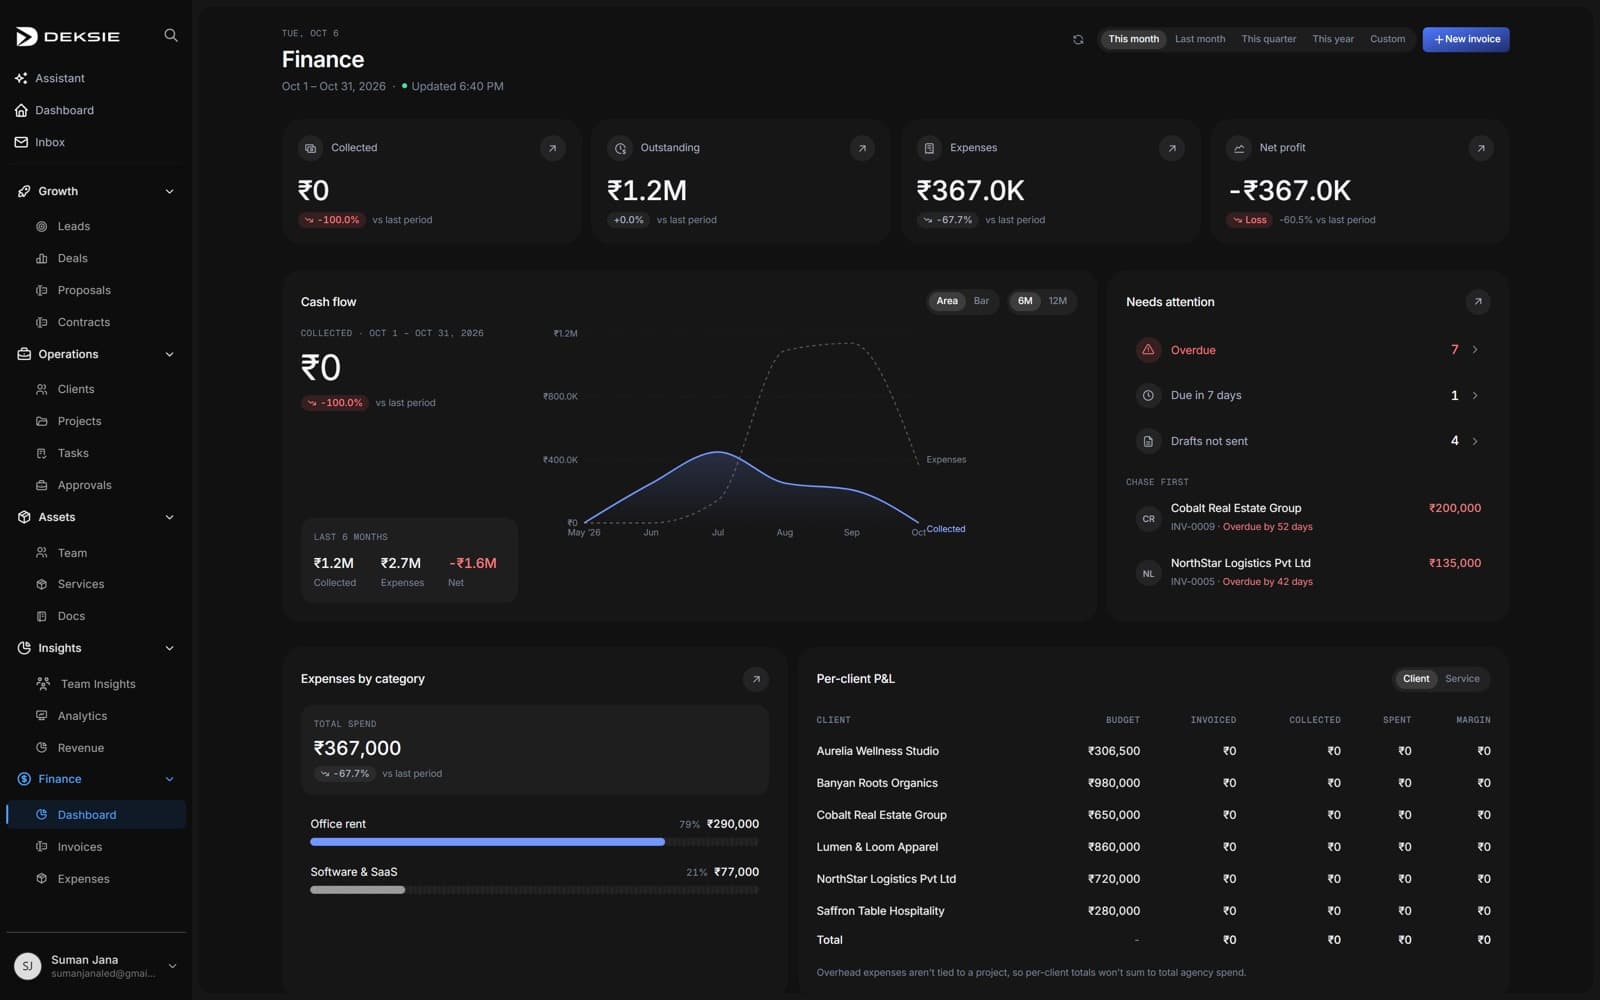The image size is (1600, 1000).
Task: Collapse the Operations sidebar section
Action: pos(169,355)
